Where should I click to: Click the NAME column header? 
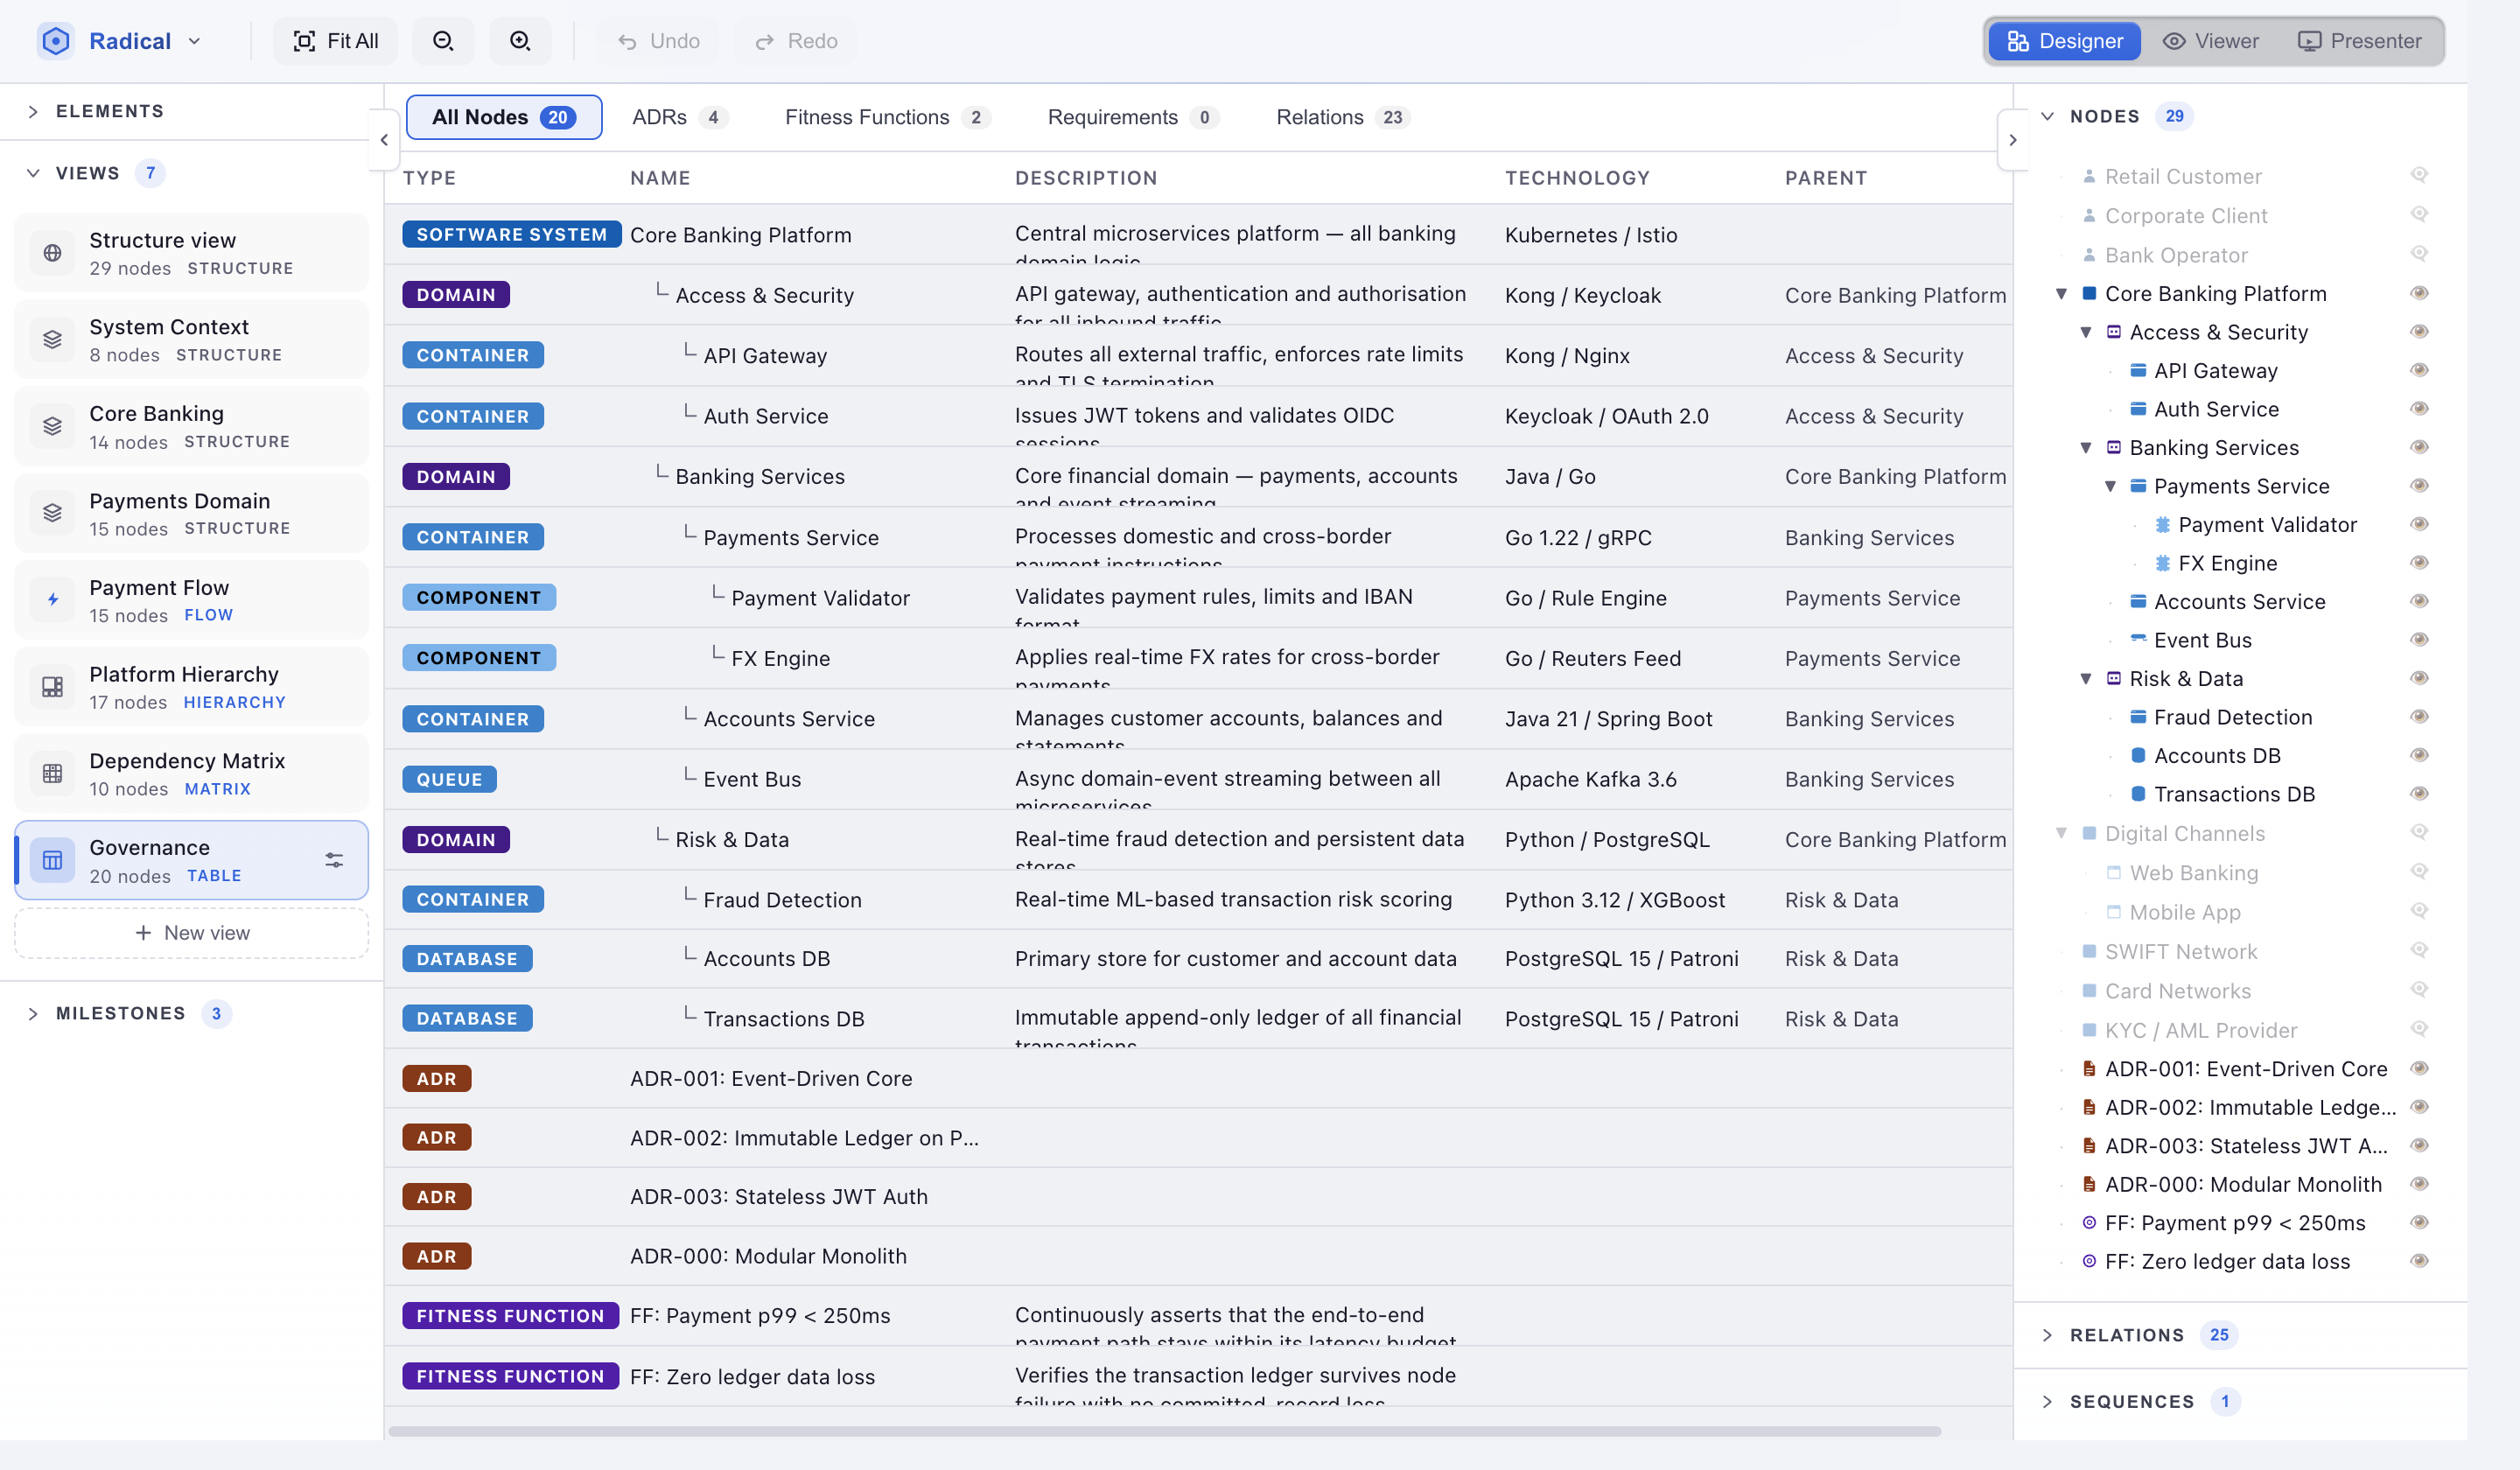(x=660, y=178)
